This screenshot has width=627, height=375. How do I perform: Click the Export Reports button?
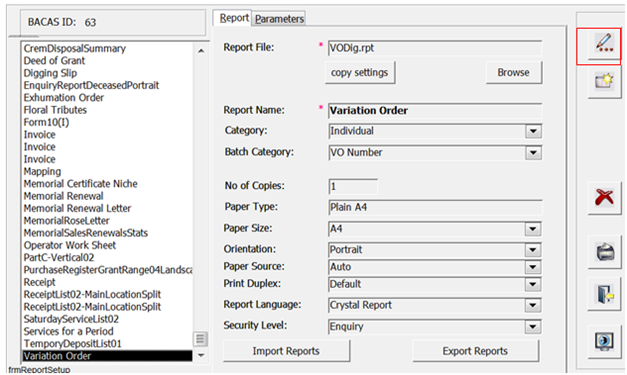[475, 351]
